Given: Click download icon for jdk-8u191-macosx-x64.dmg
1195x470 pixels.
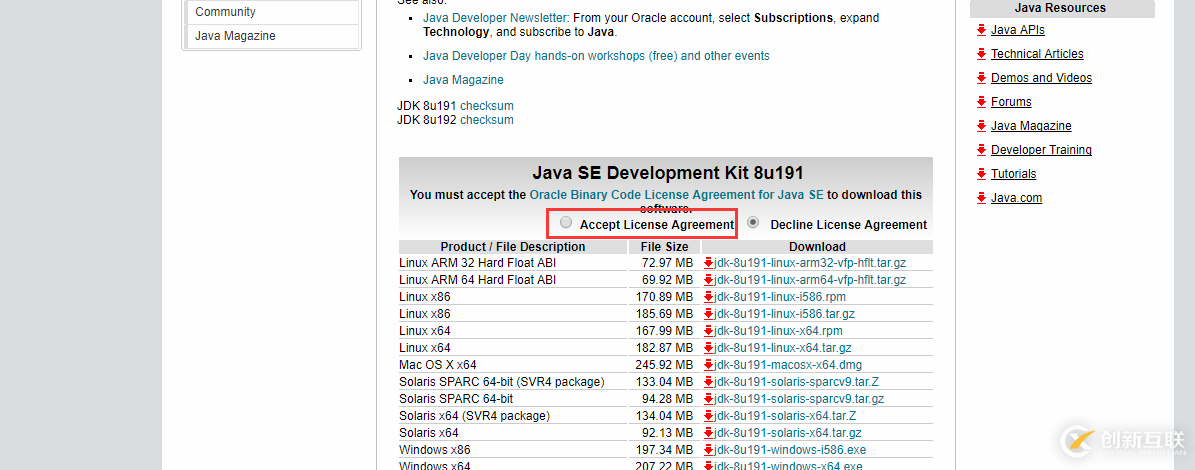Looking at the screenshot, I should pyautogui.click(x=709, y=365).
